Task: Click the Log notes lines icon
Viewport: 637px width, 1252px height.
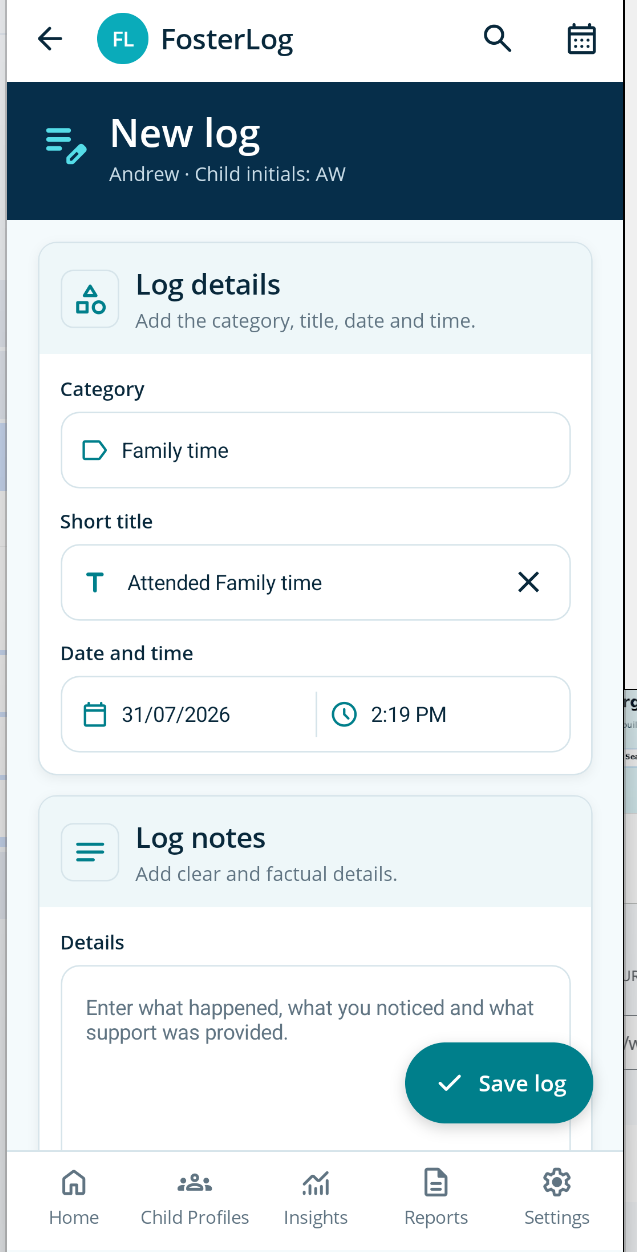Action: [x=90, y=851]
